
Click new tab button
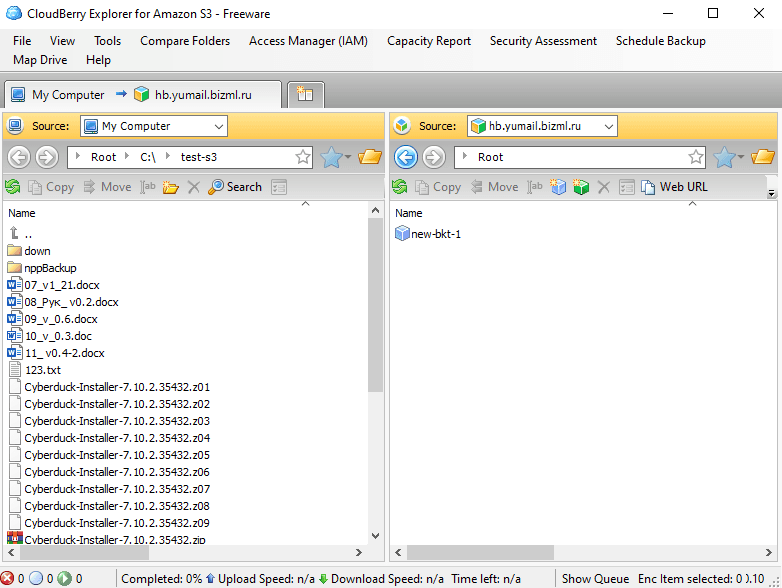(305, 94)
